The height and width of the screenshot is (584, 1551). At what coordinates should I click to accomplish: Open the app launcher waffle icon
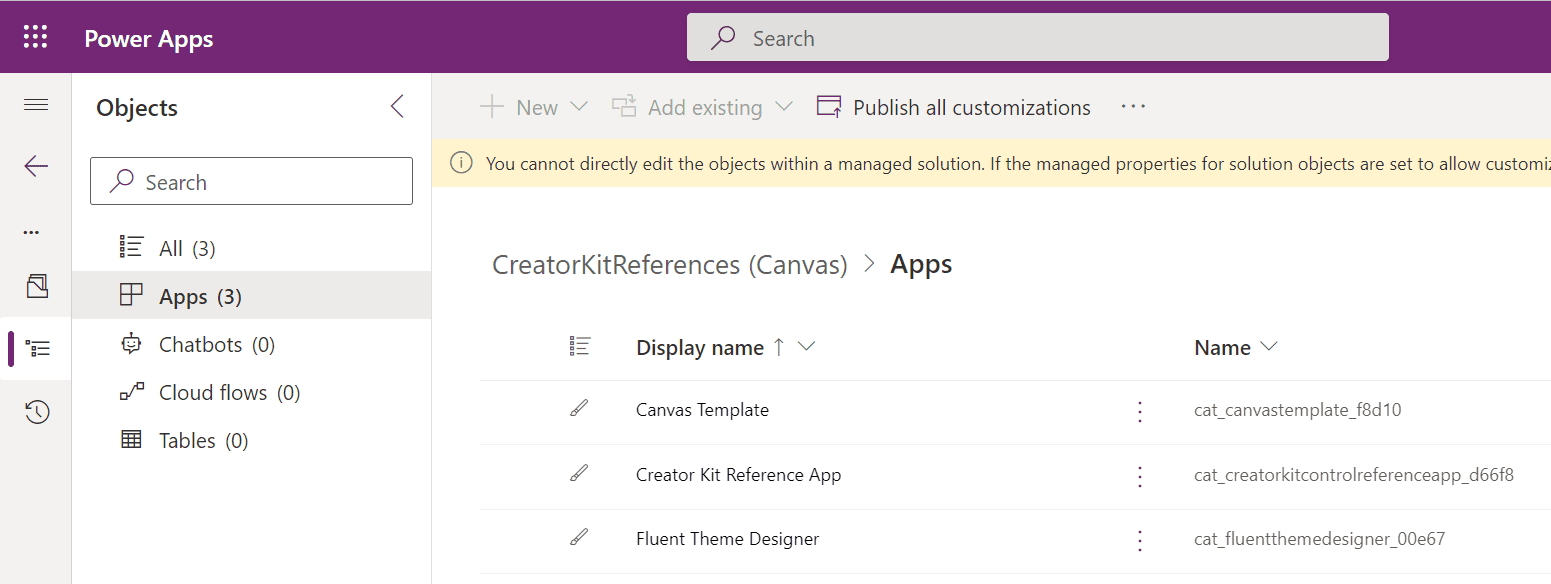(35, 38)
